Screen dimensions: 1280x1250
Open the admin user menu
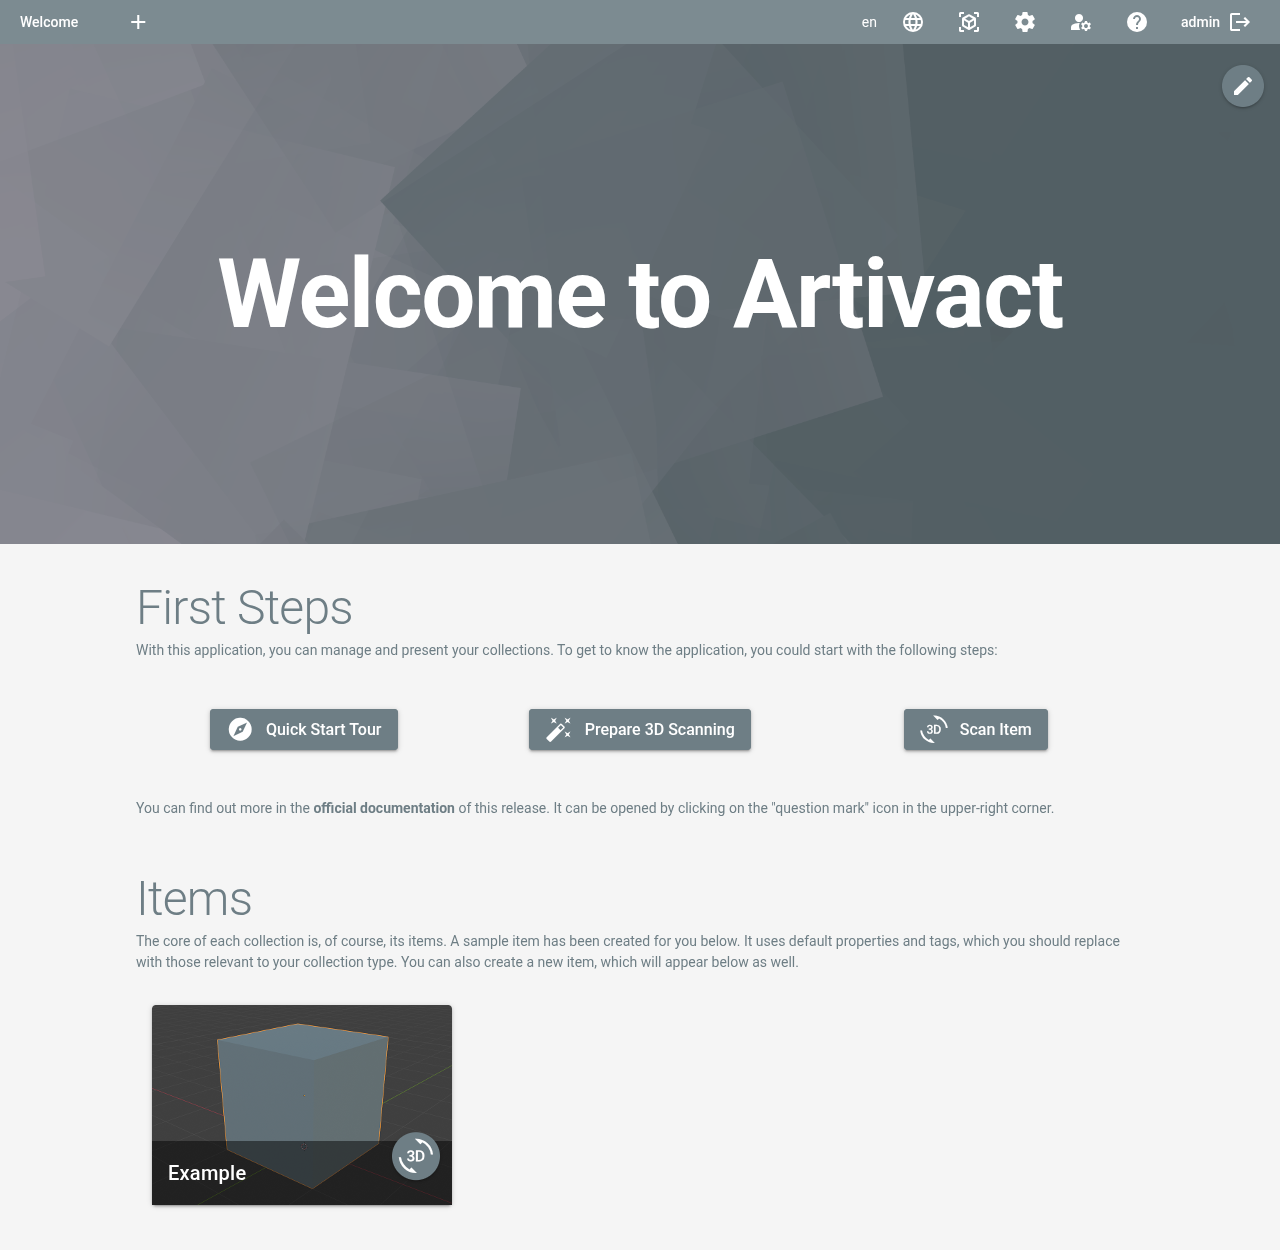[x=1199, y=21]
